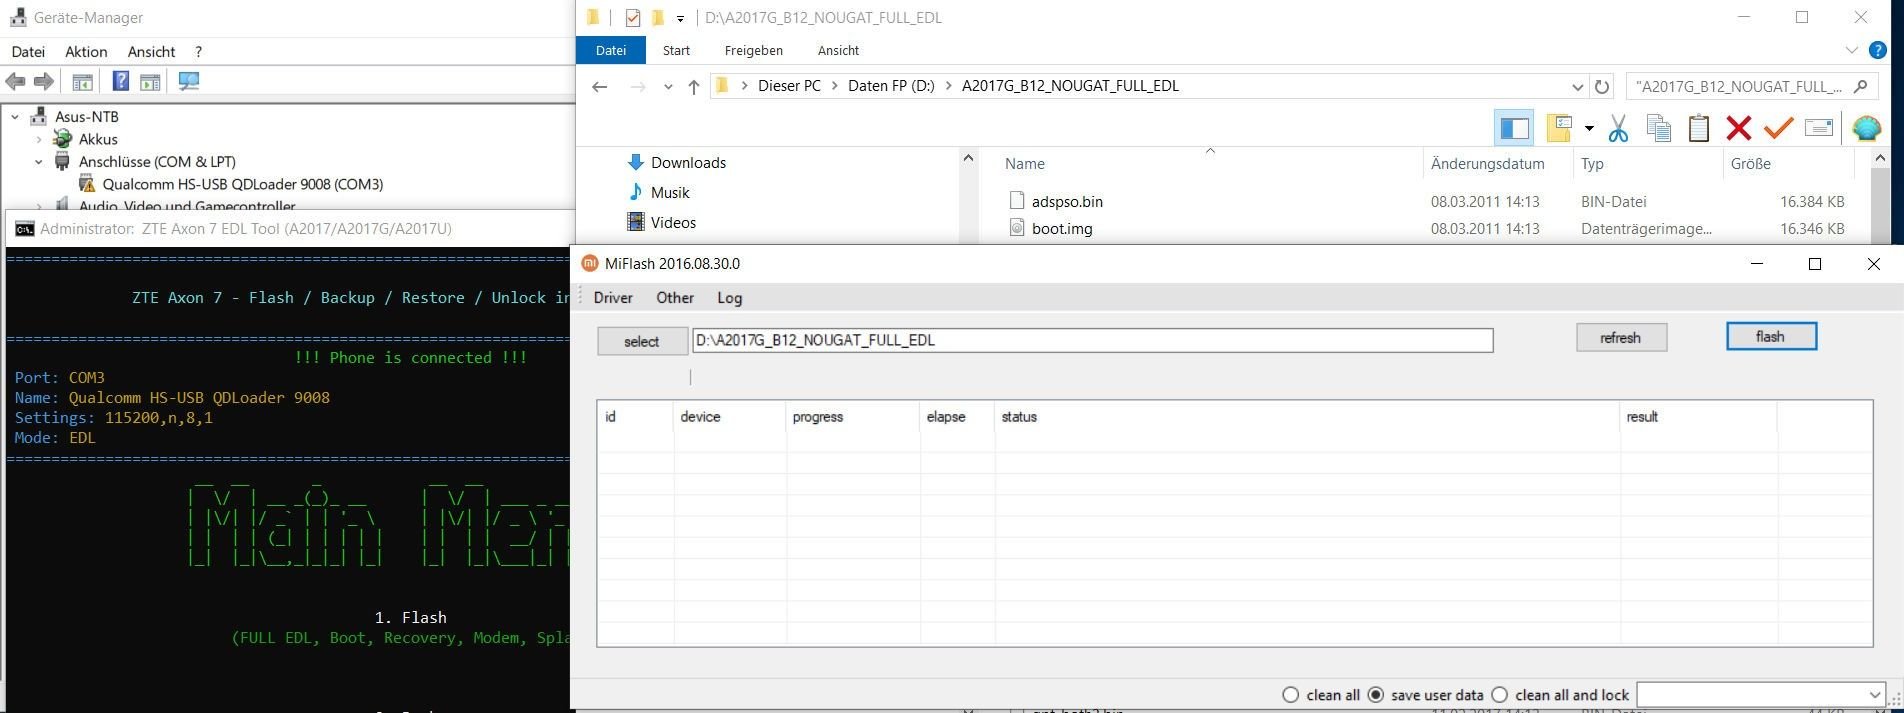Select the 'clean all' radio option
Viewport: 1904px width, 713px height.
point(1320,695)
